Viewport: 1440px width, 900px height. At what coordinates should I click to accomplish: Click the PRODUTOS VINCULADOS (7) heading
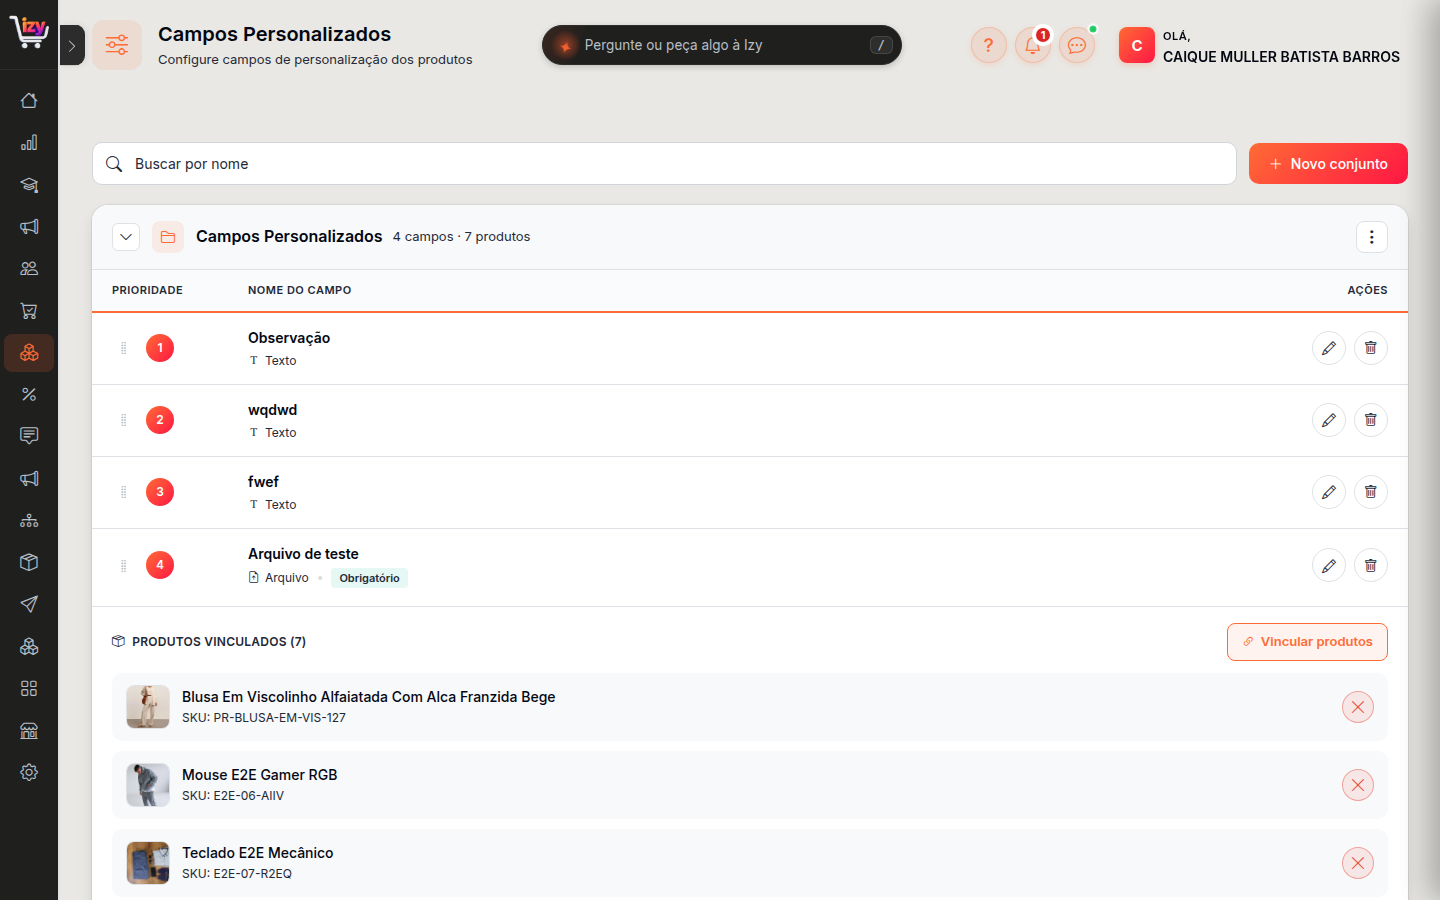219,642
